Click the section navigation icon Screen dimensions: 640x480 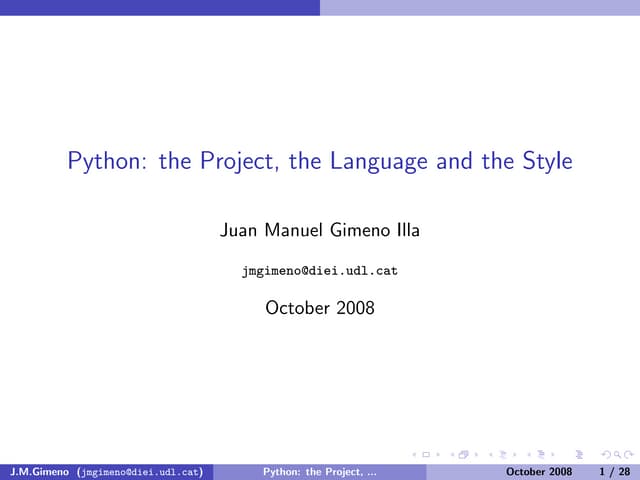coord(538,456)
